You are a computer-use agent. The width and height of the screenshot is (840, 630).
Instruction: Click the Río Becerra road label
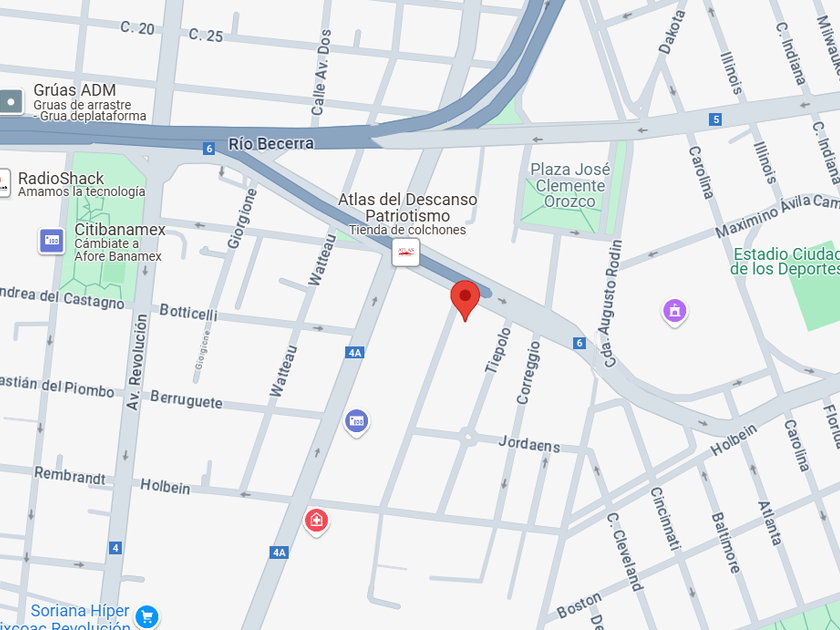coord(271,144)
